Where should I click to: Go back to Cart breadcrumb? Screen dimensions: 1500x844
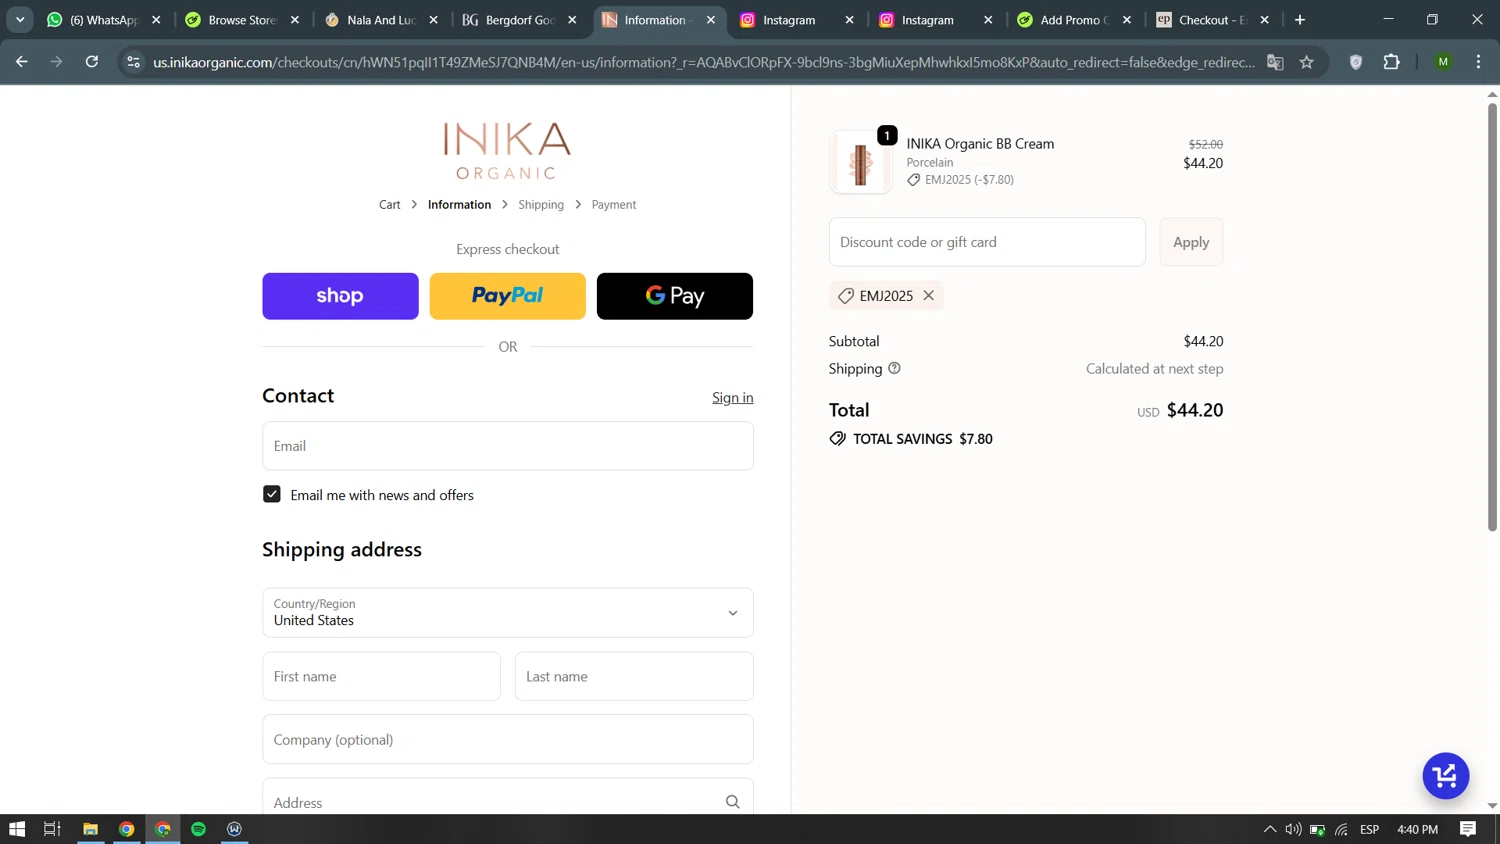point(389,204)
